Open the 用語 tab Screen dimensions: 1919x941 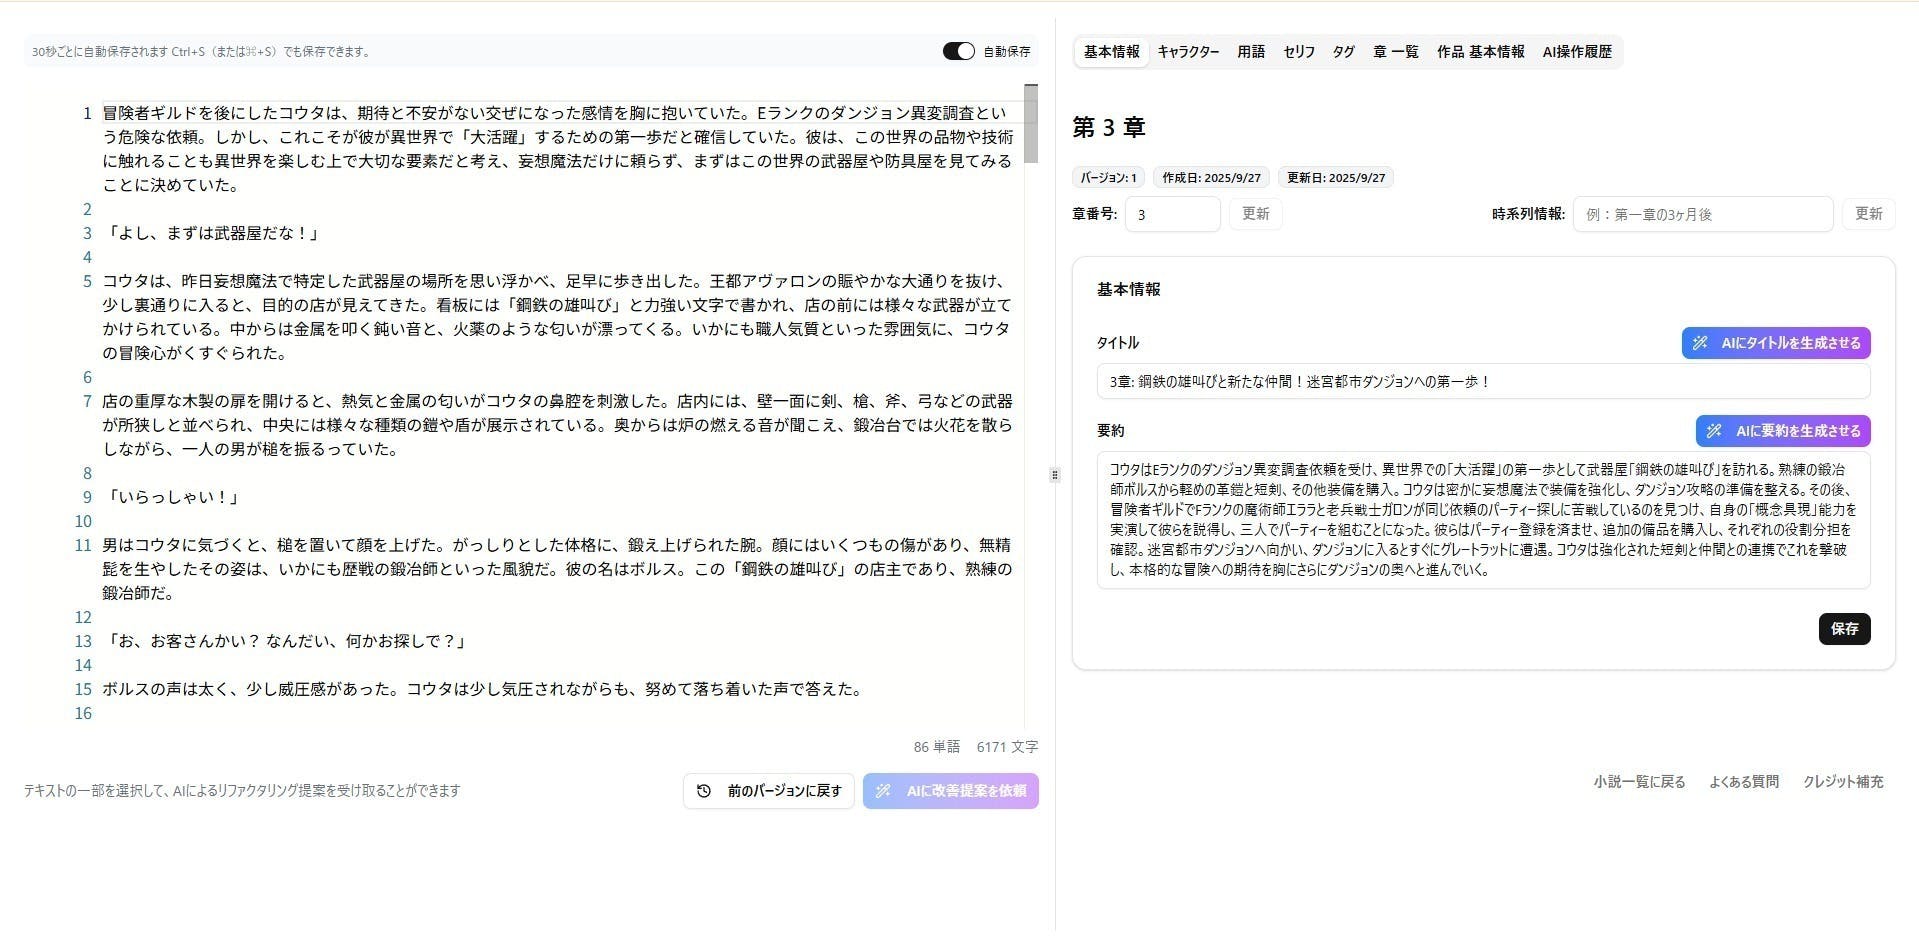(1250, 51)
